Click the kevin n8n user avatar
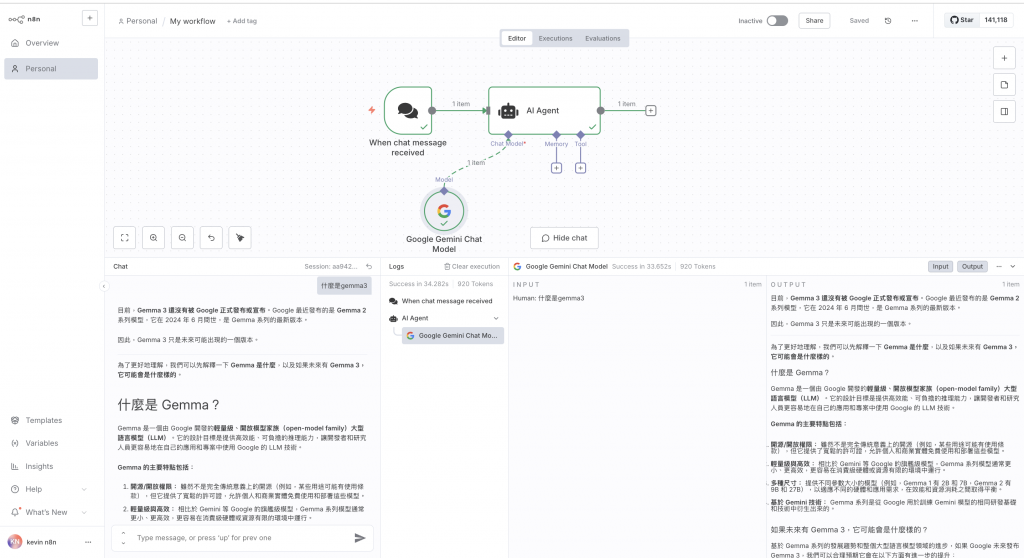The image size is (1024, 558). click(14, 542)
